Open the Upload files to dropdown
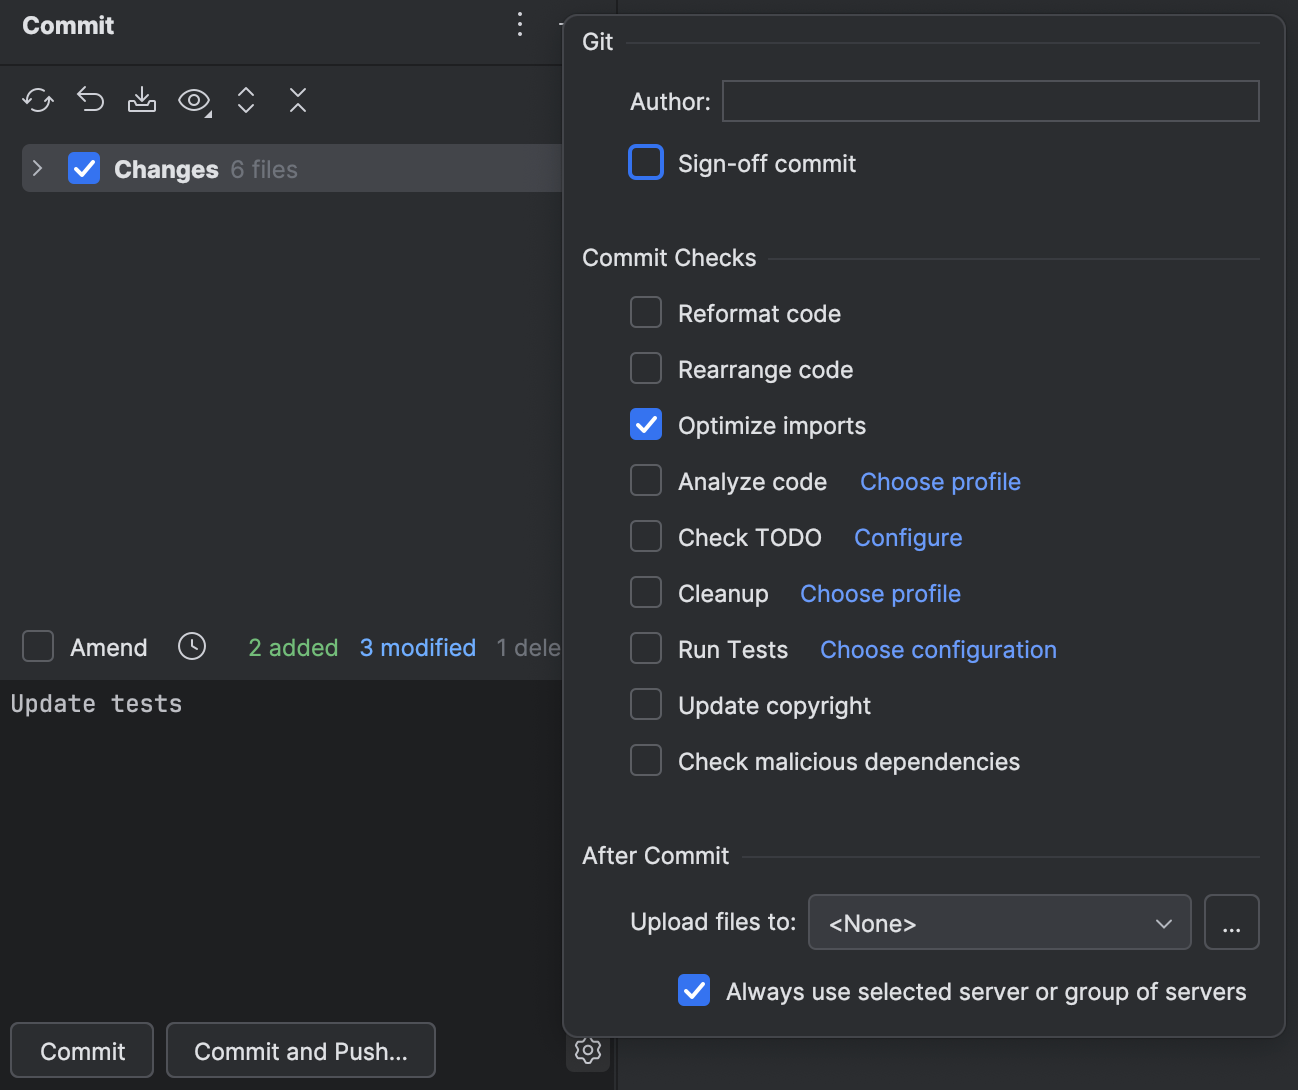 999,922
